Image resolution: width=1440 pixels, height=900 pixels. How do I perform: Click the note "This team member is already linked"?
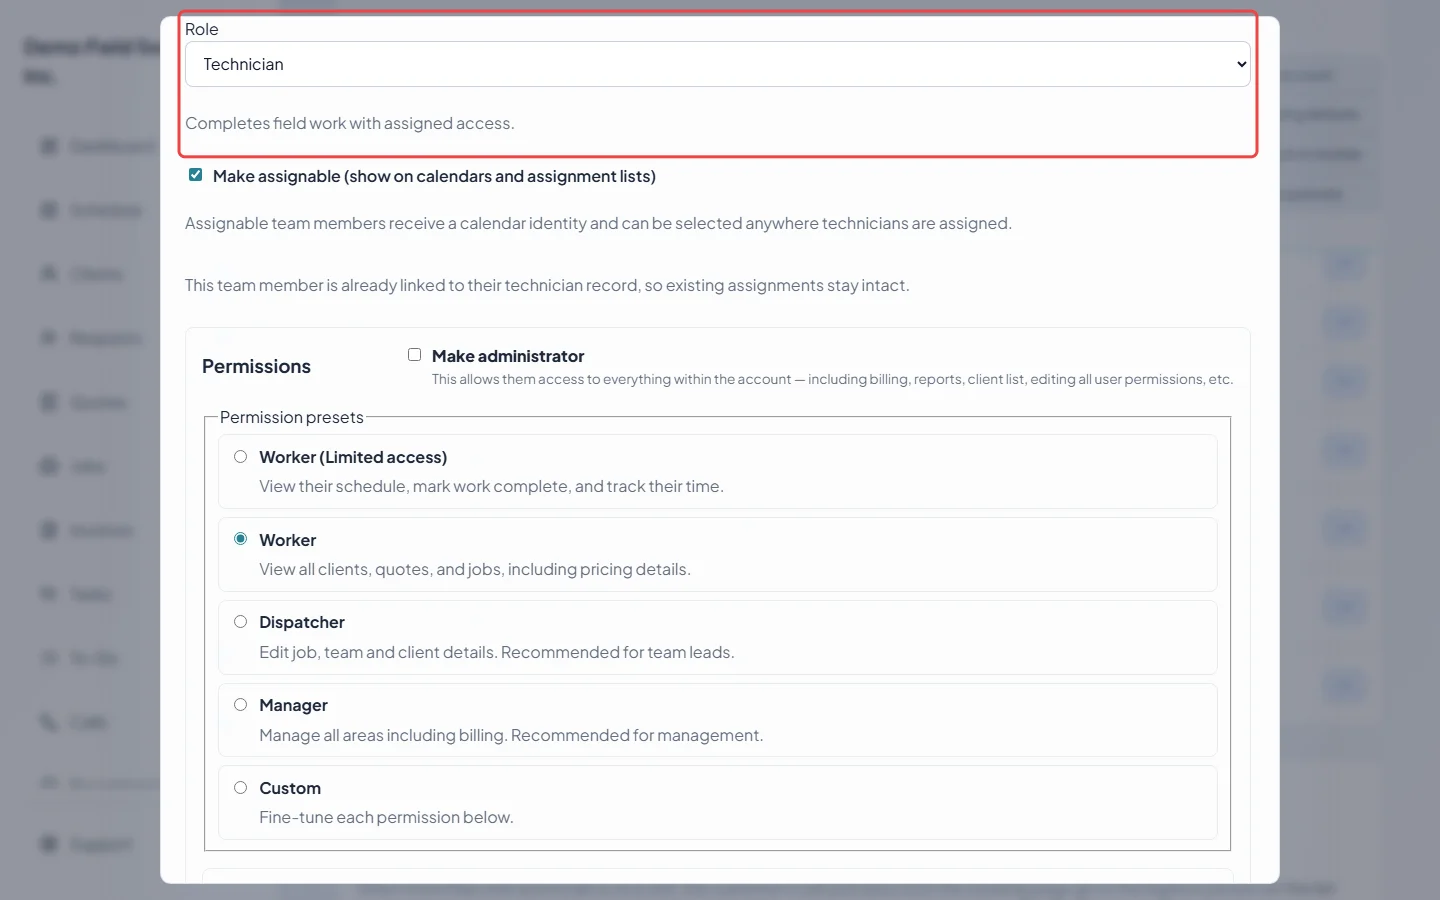(547, 285)
